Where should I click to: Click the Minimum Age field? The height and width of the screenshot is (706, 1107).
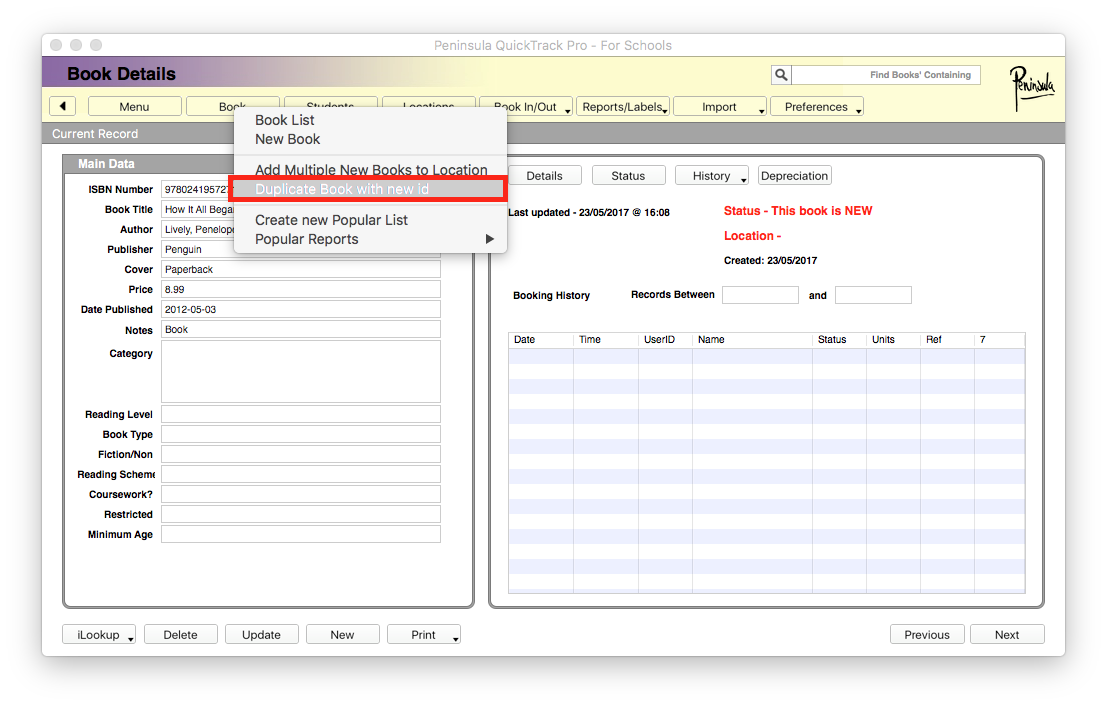301,534
